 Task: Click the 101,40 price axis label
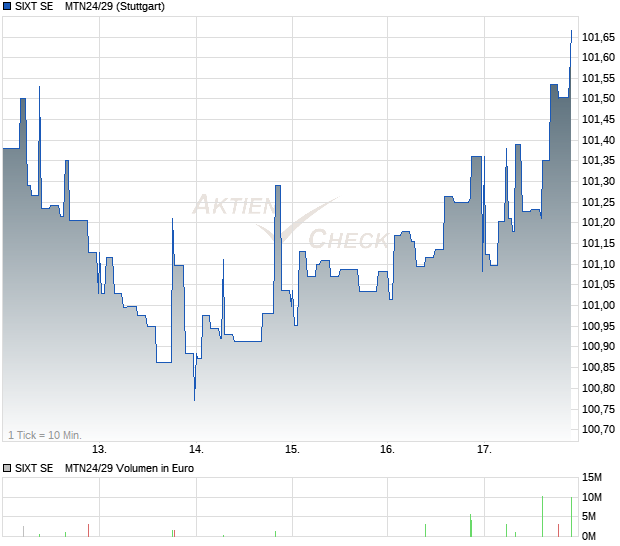pos(598,140)
